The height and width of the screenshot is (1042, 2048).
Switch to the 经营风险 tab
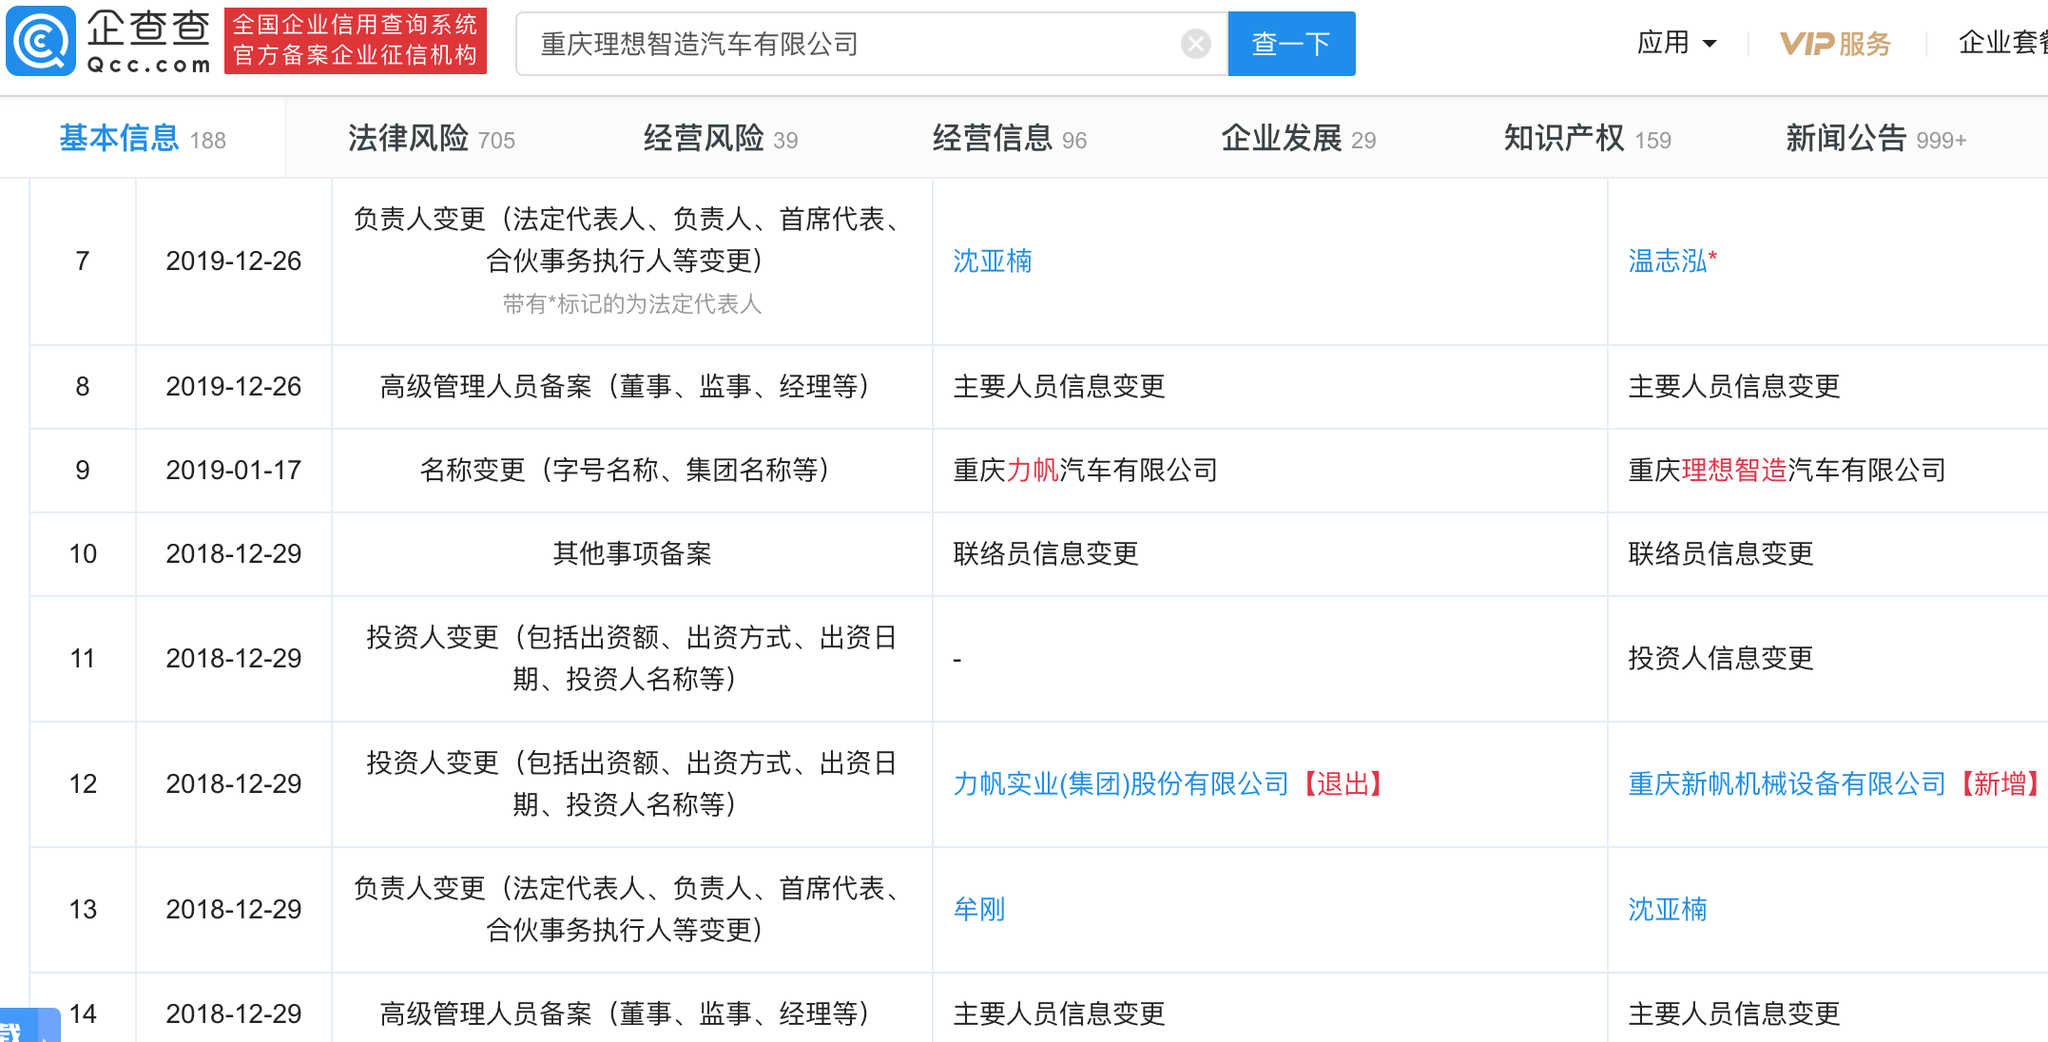tap(720, 139)
